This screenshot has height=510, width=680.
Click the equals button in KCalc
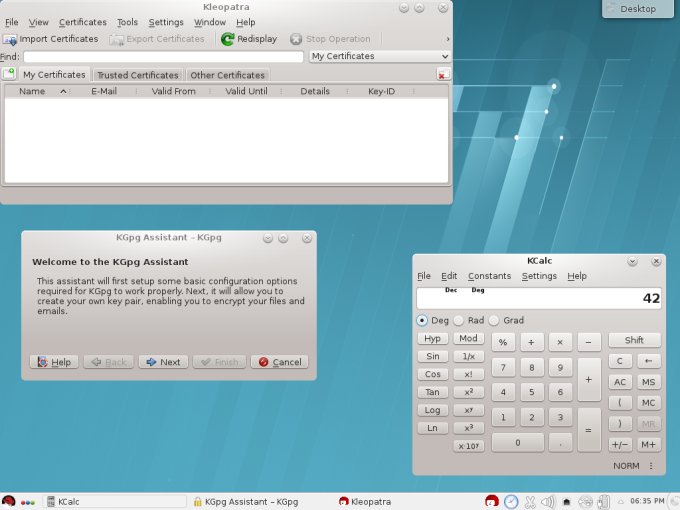589,430
